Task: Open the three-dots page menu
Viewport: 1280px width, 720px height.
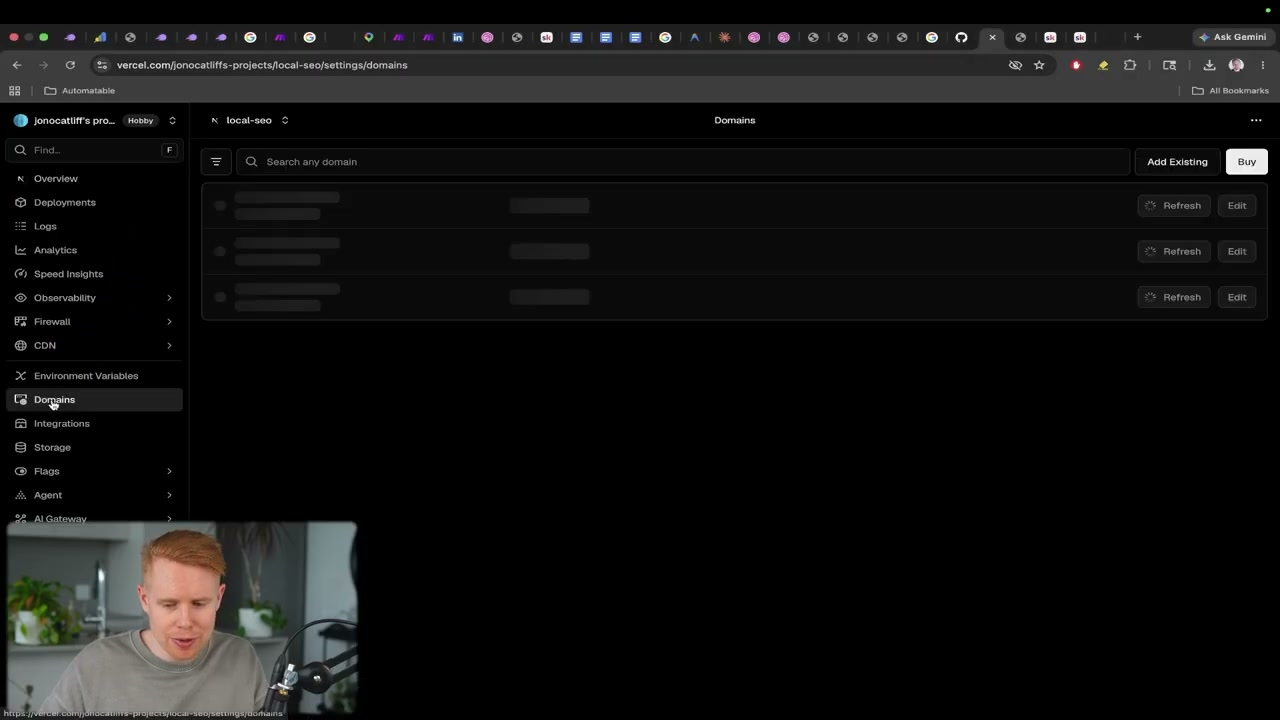Action: 1256,121
